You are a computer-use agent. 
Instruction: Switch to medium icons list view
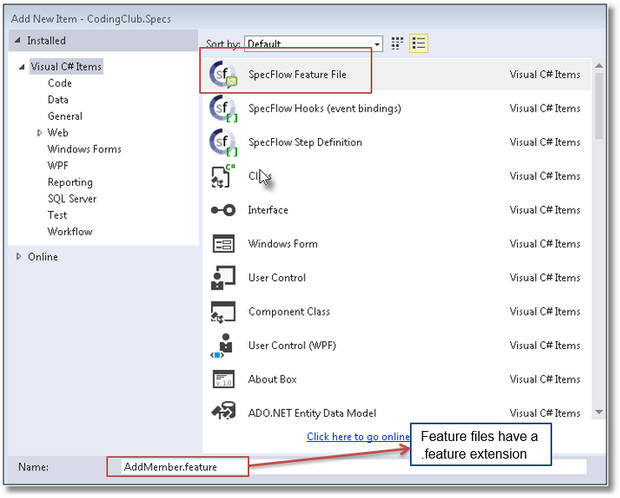click(x=419, y=43)
